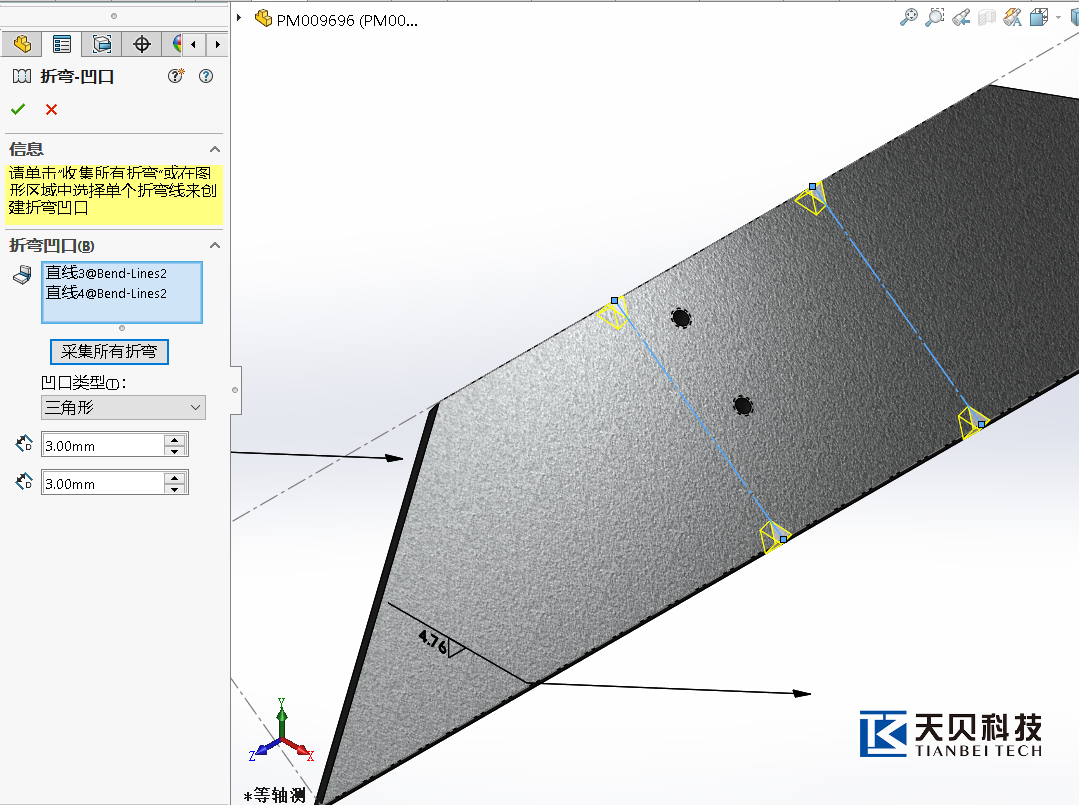Click the 折弯-凹口 feature icon

pos(22,76)
